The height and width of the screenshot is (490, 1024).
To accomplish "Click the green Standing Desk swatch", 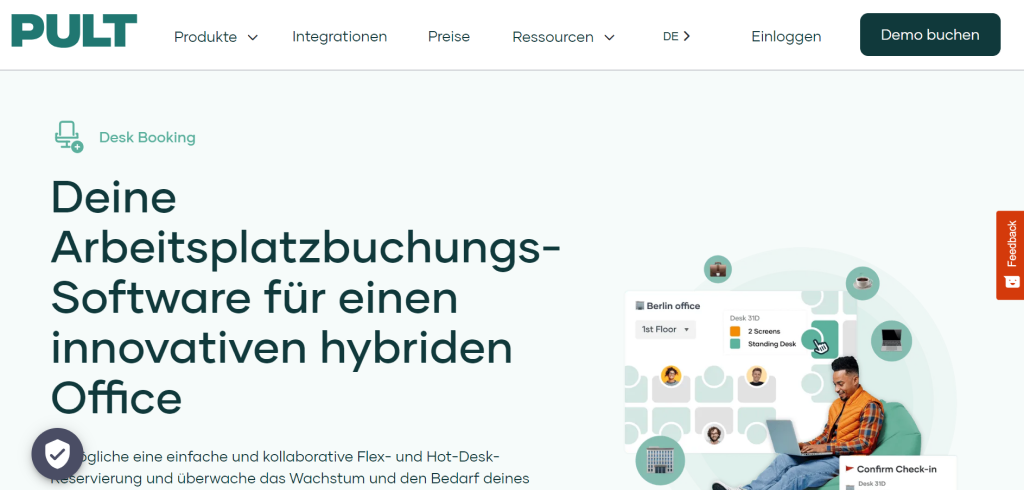I will coord(735,344).
